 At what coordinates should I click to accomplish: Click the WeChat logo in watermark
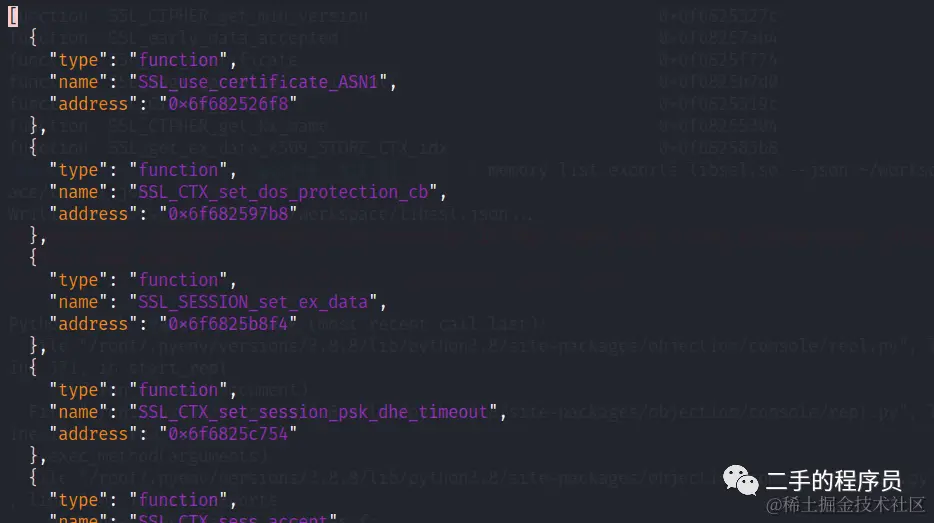tap(740, 480)
